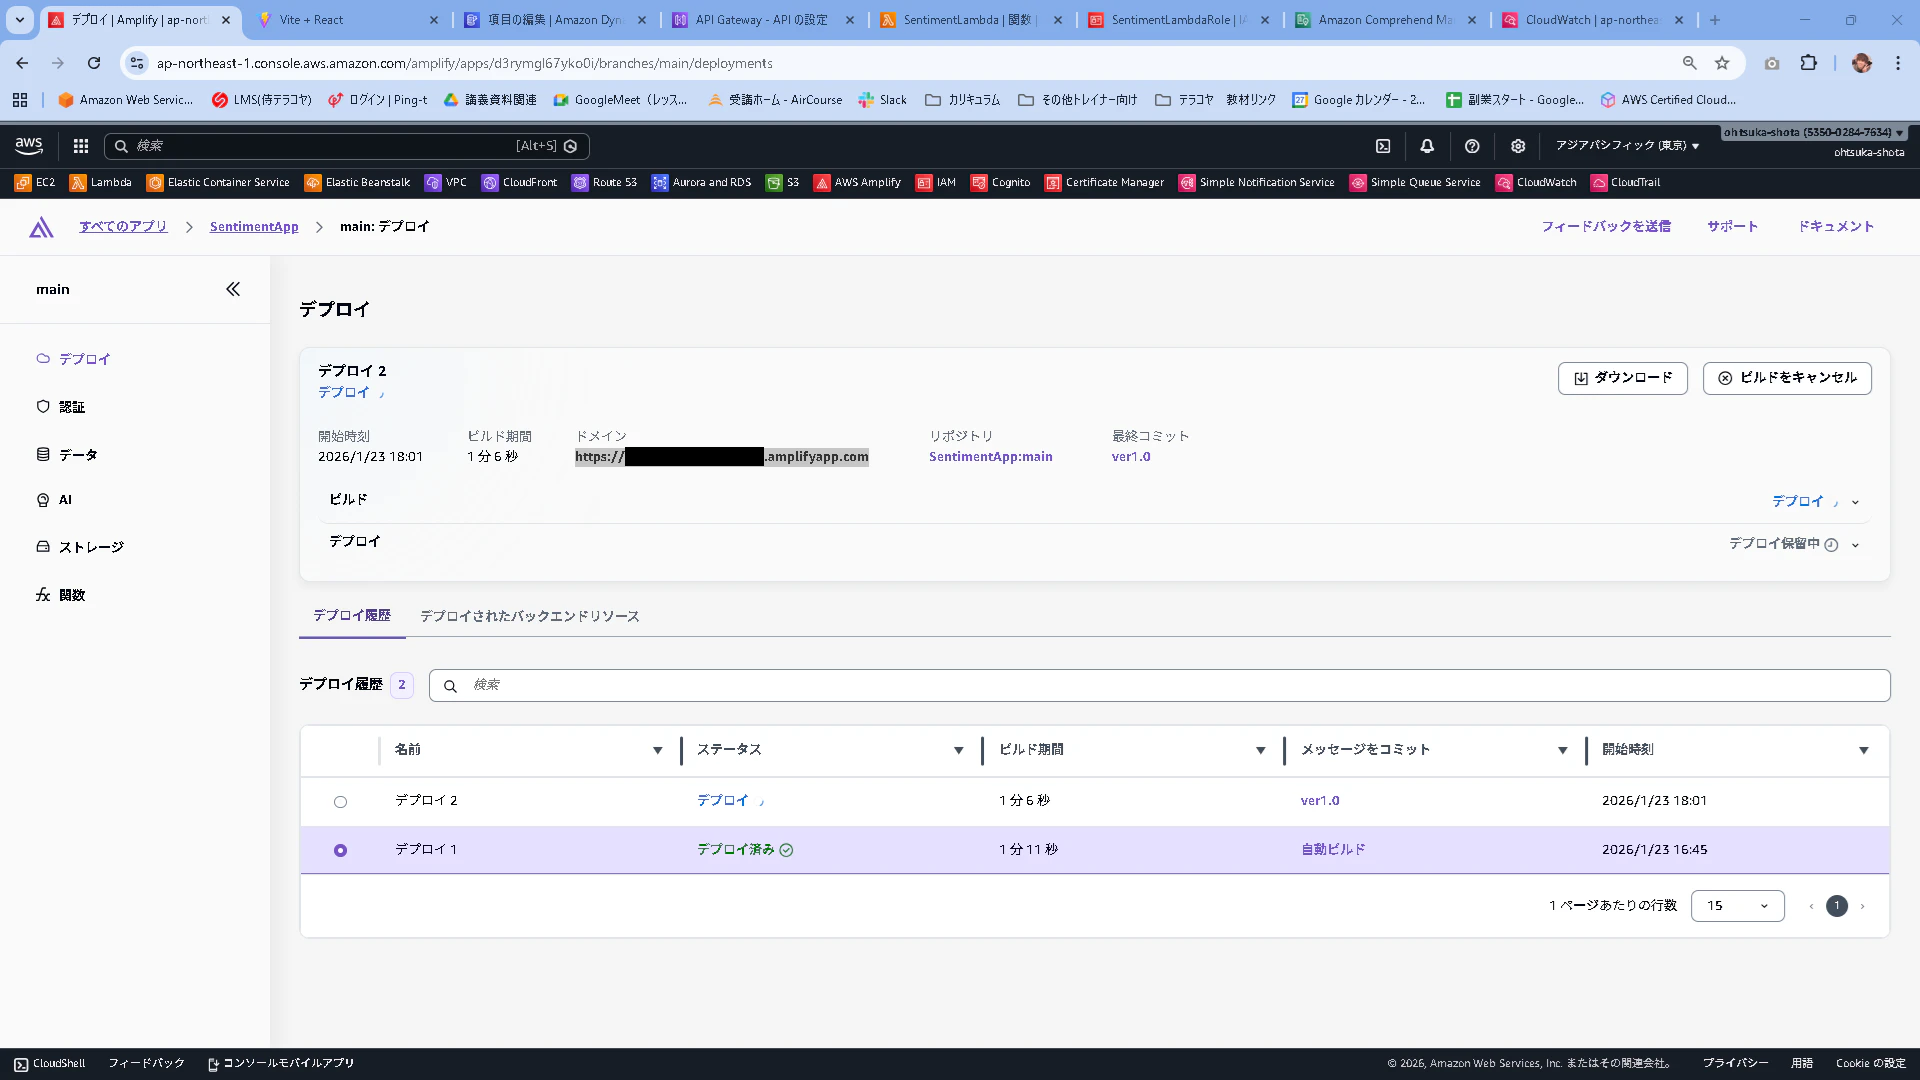Click the Amplify logo in the breadcrumb bar

click(x=41, y=227)
